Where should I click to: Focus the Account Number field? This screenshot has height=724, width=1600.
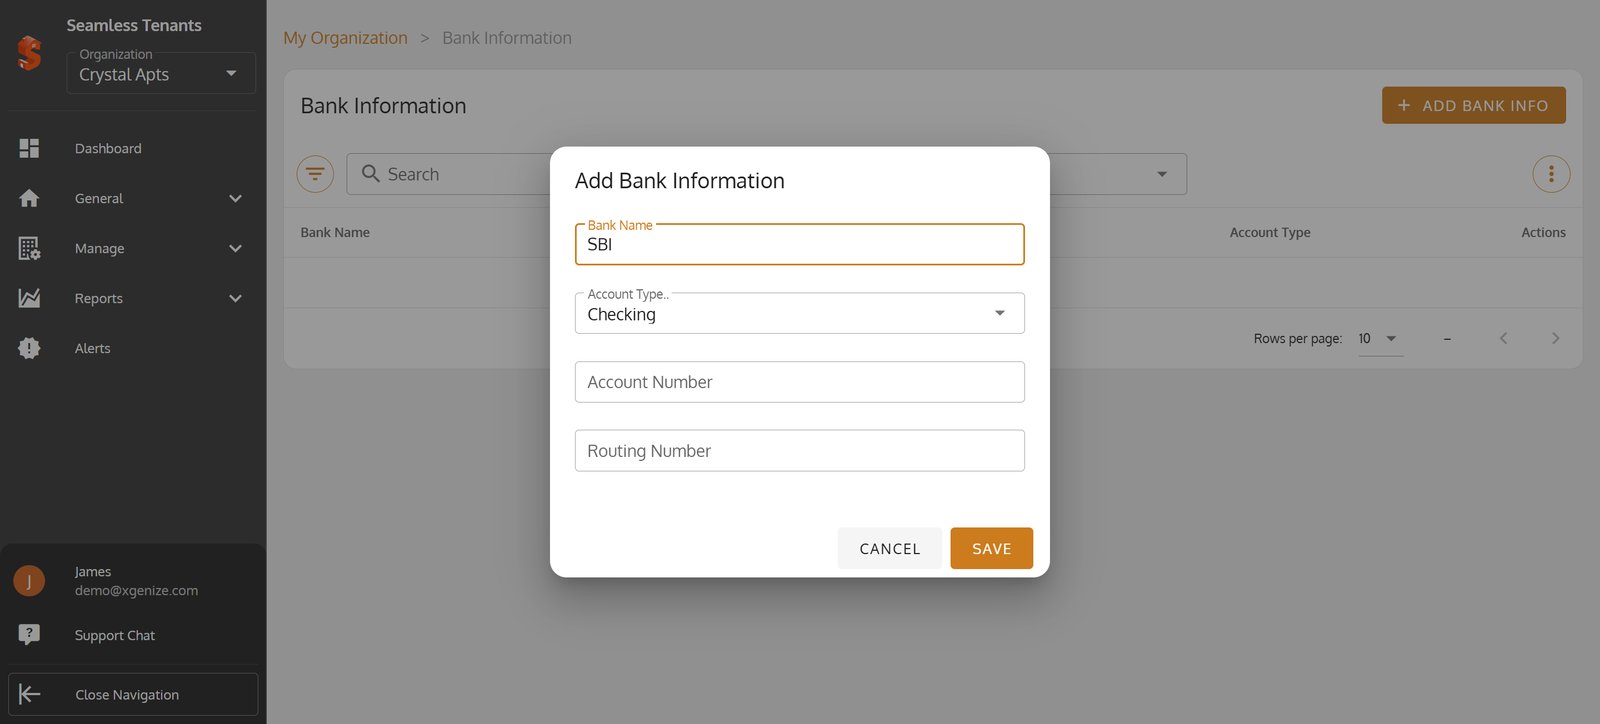pyautogui.click(x=800, y=382)
